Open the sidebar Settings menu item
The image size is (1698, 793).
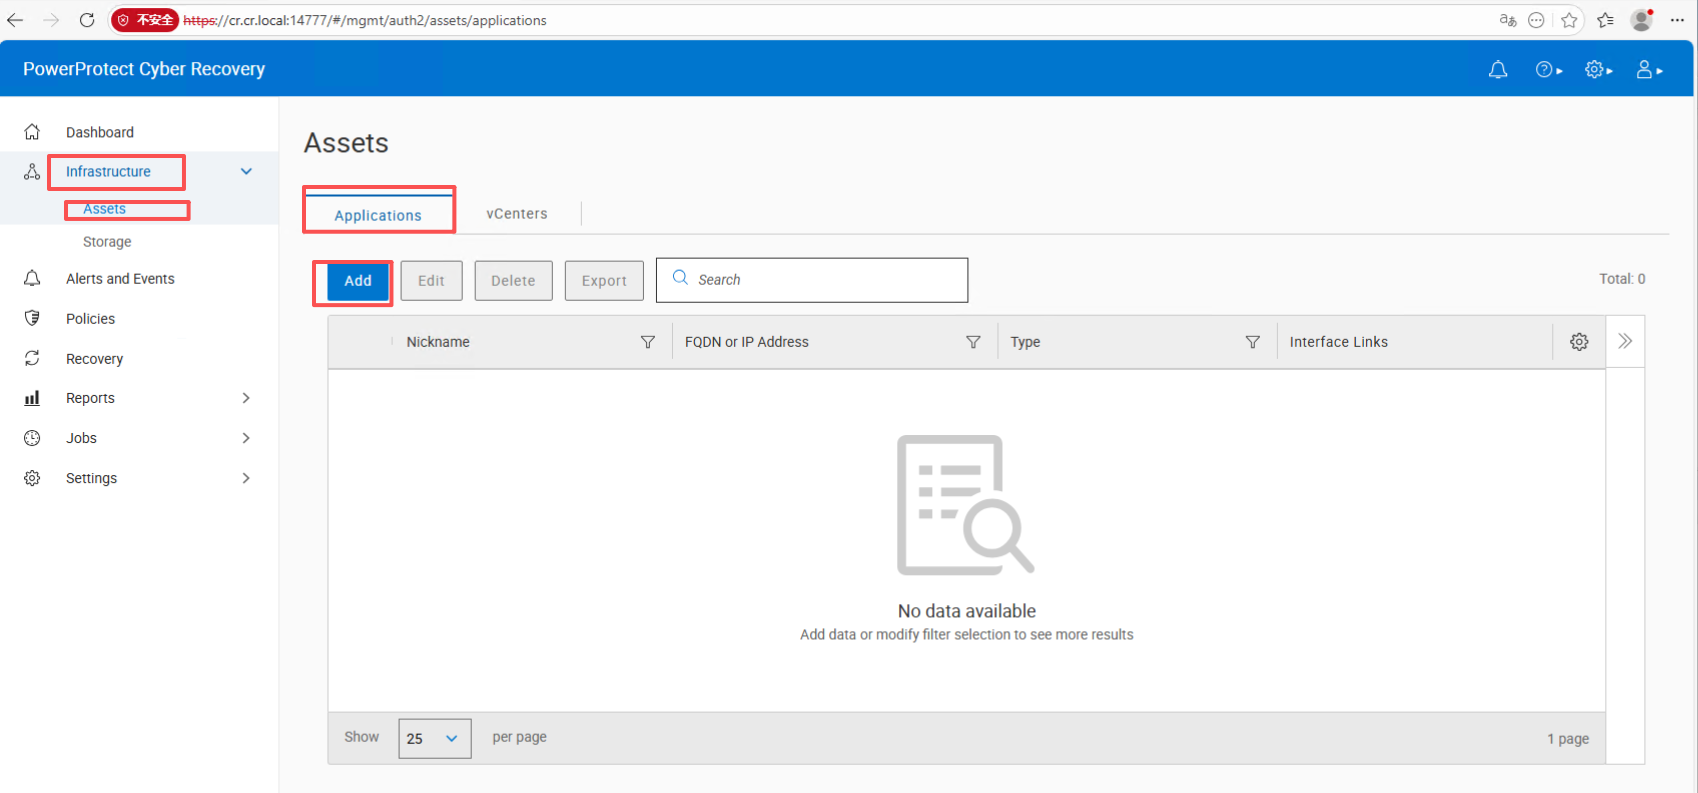91,478
